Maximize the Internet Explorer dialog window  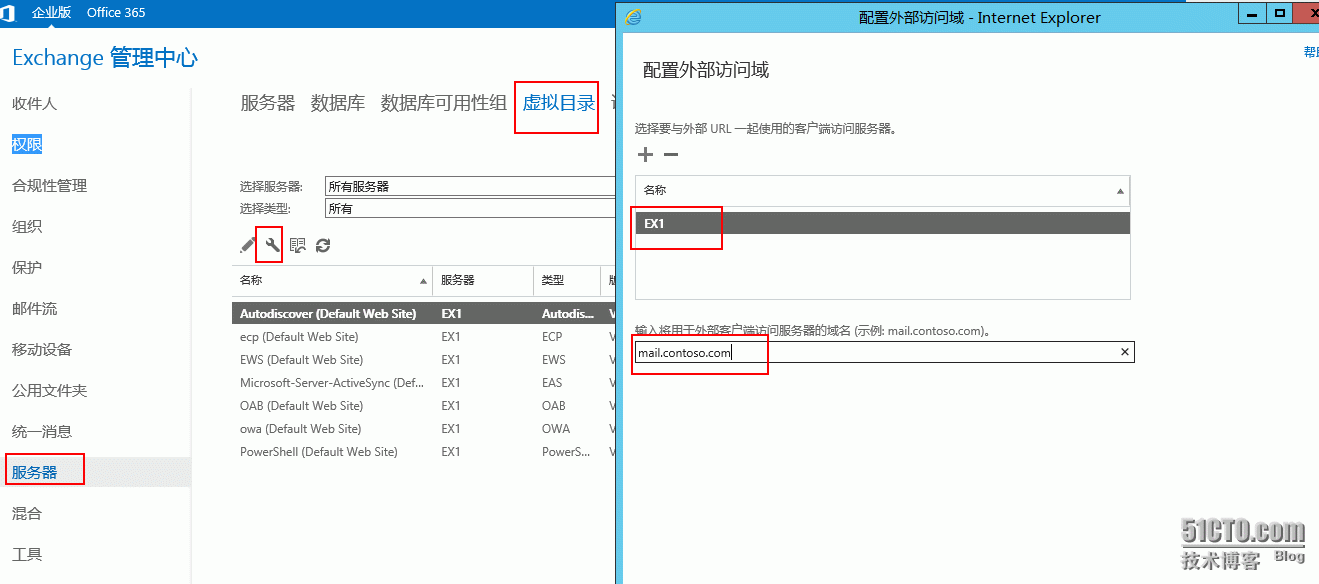1279,13
